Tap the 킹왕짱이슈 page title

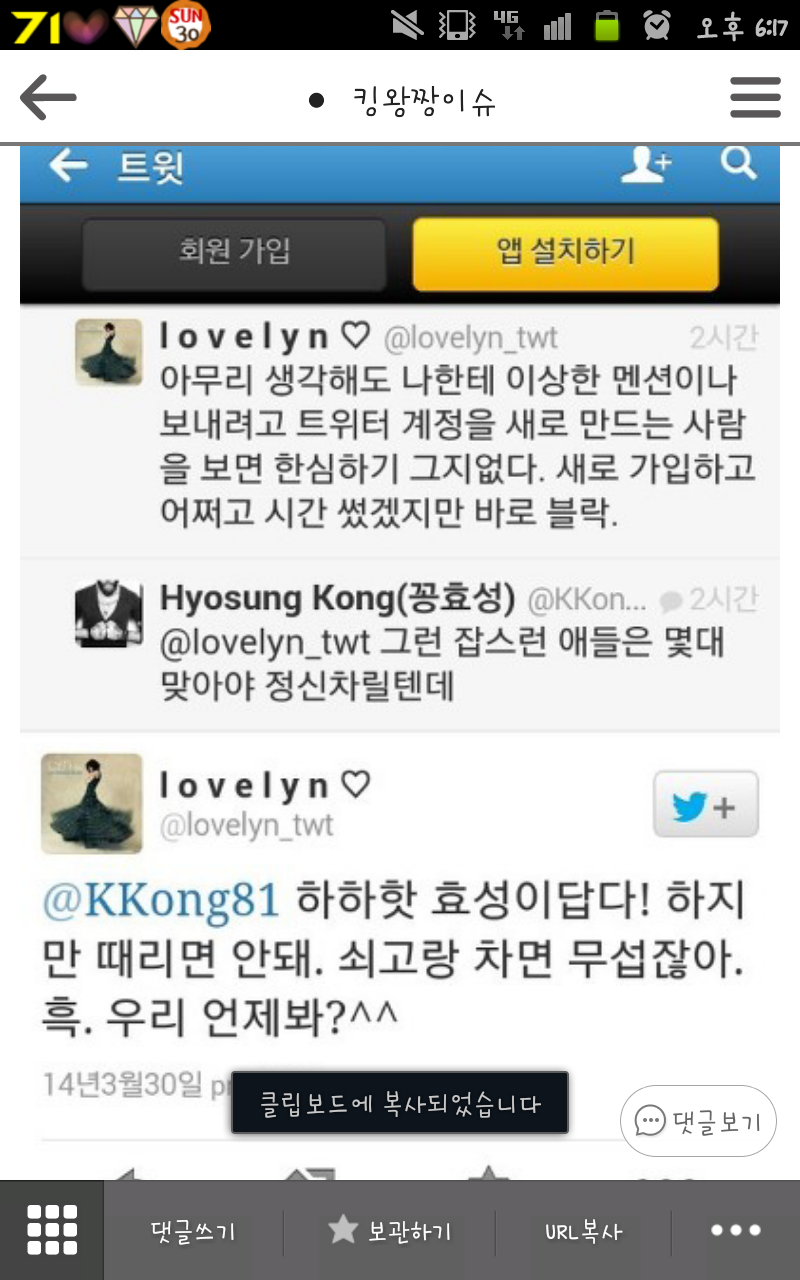pyautogui.click(x=424, y=100)
